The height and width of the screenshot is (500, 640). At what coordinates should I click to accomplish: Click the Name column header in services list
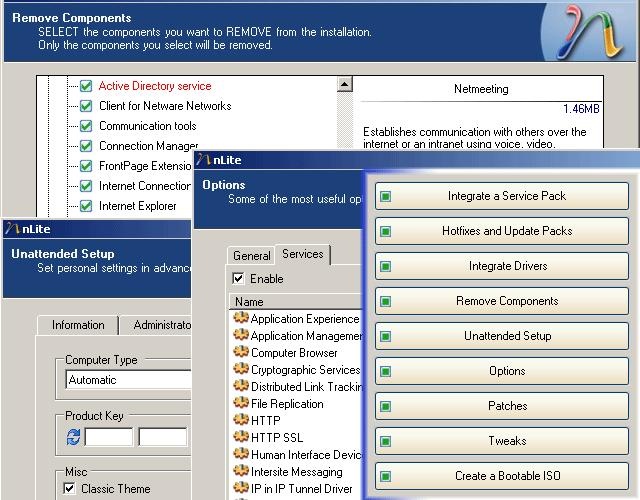click(249, 301)
